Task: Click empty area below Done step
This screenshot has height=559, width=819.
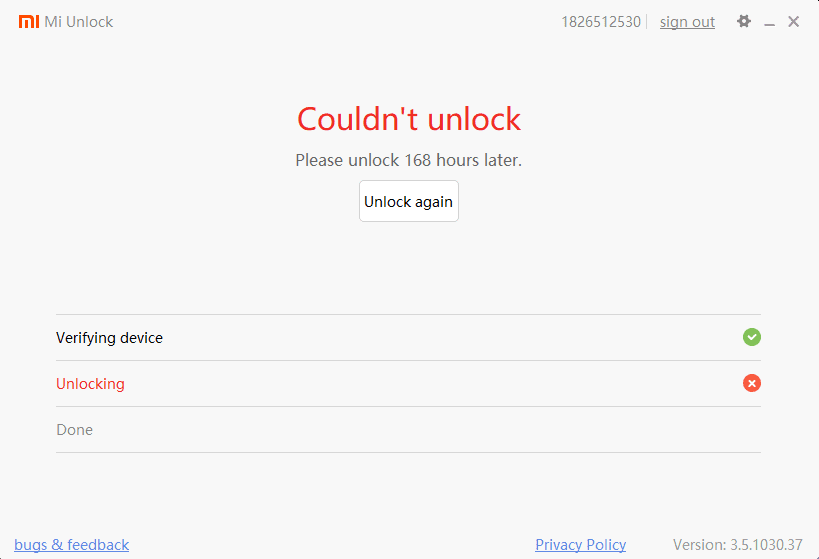Action: click(x=408, y=491)
